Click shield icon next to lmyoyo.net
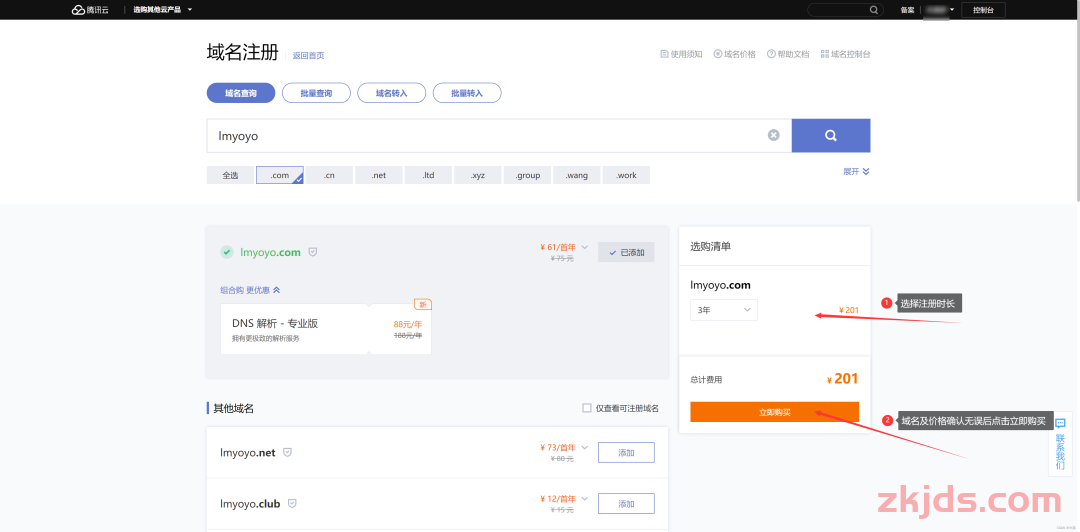The image size is (1080, 532). pos(288,452)
